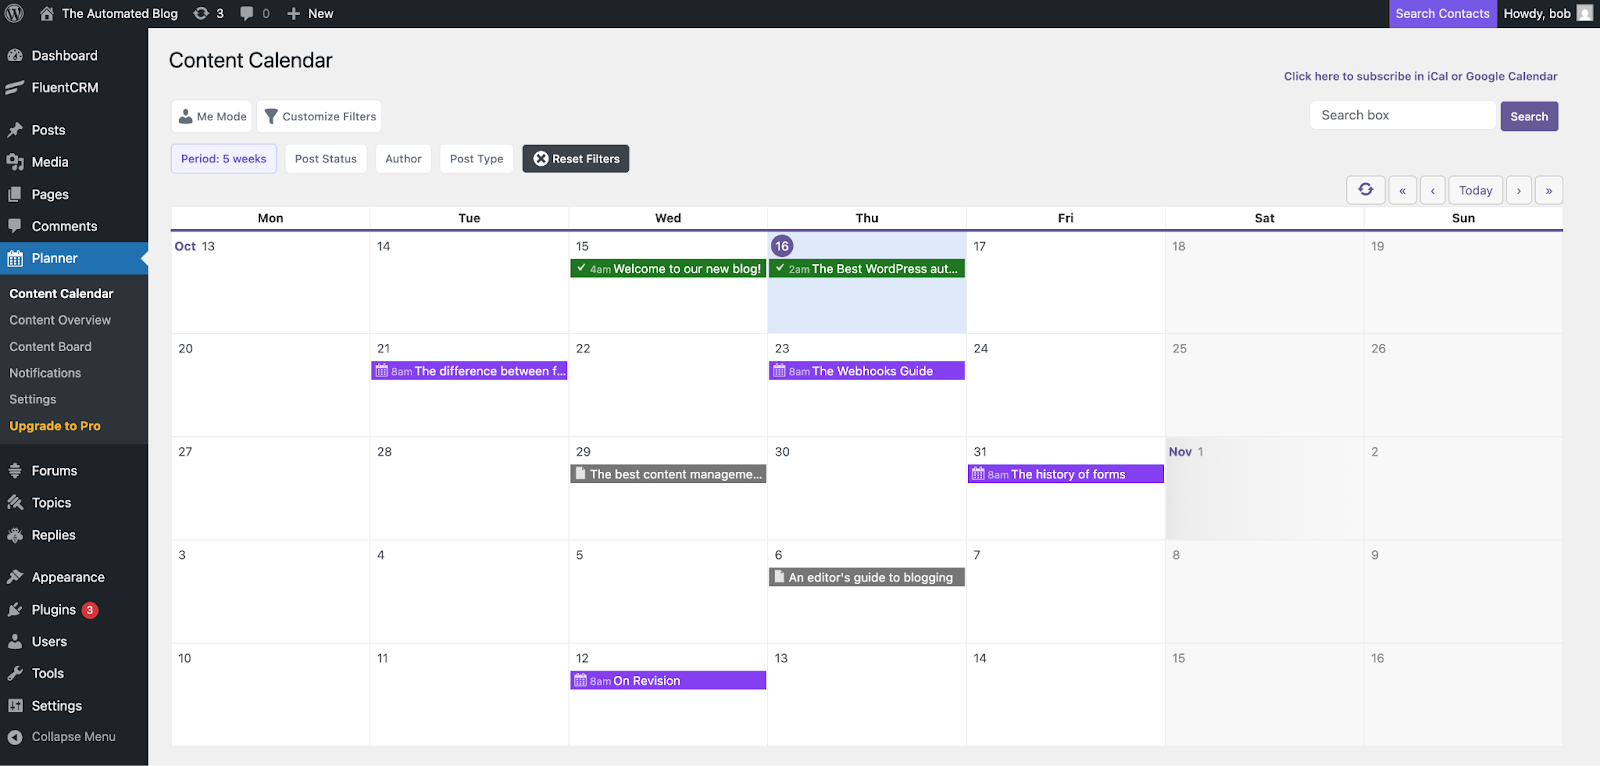
Task: Toggle Me Mode
Action: point(212,116)
